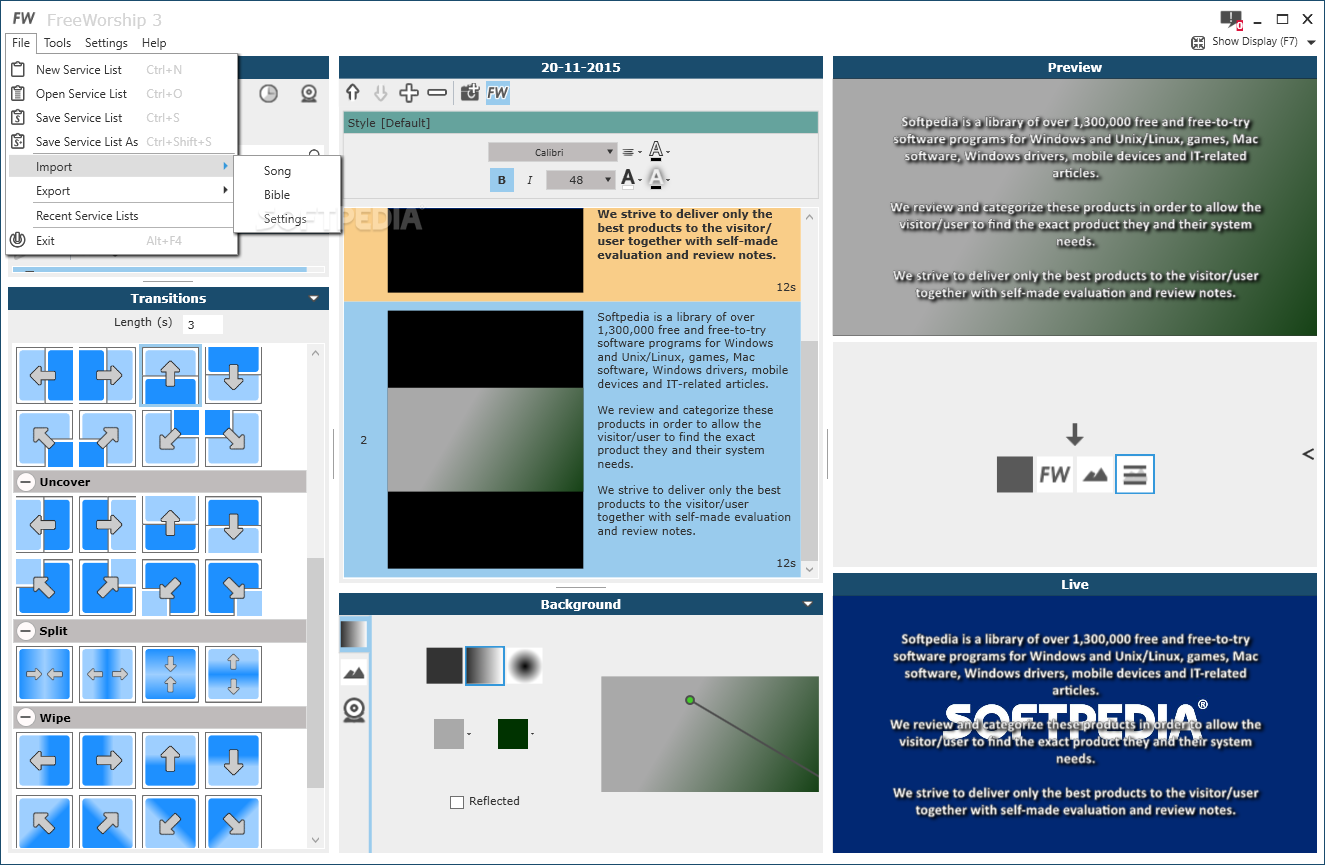This screenshot has height=865, width=1325.
Task: Select slide 2 thumbnail in service list
Action: pos(485,440)
